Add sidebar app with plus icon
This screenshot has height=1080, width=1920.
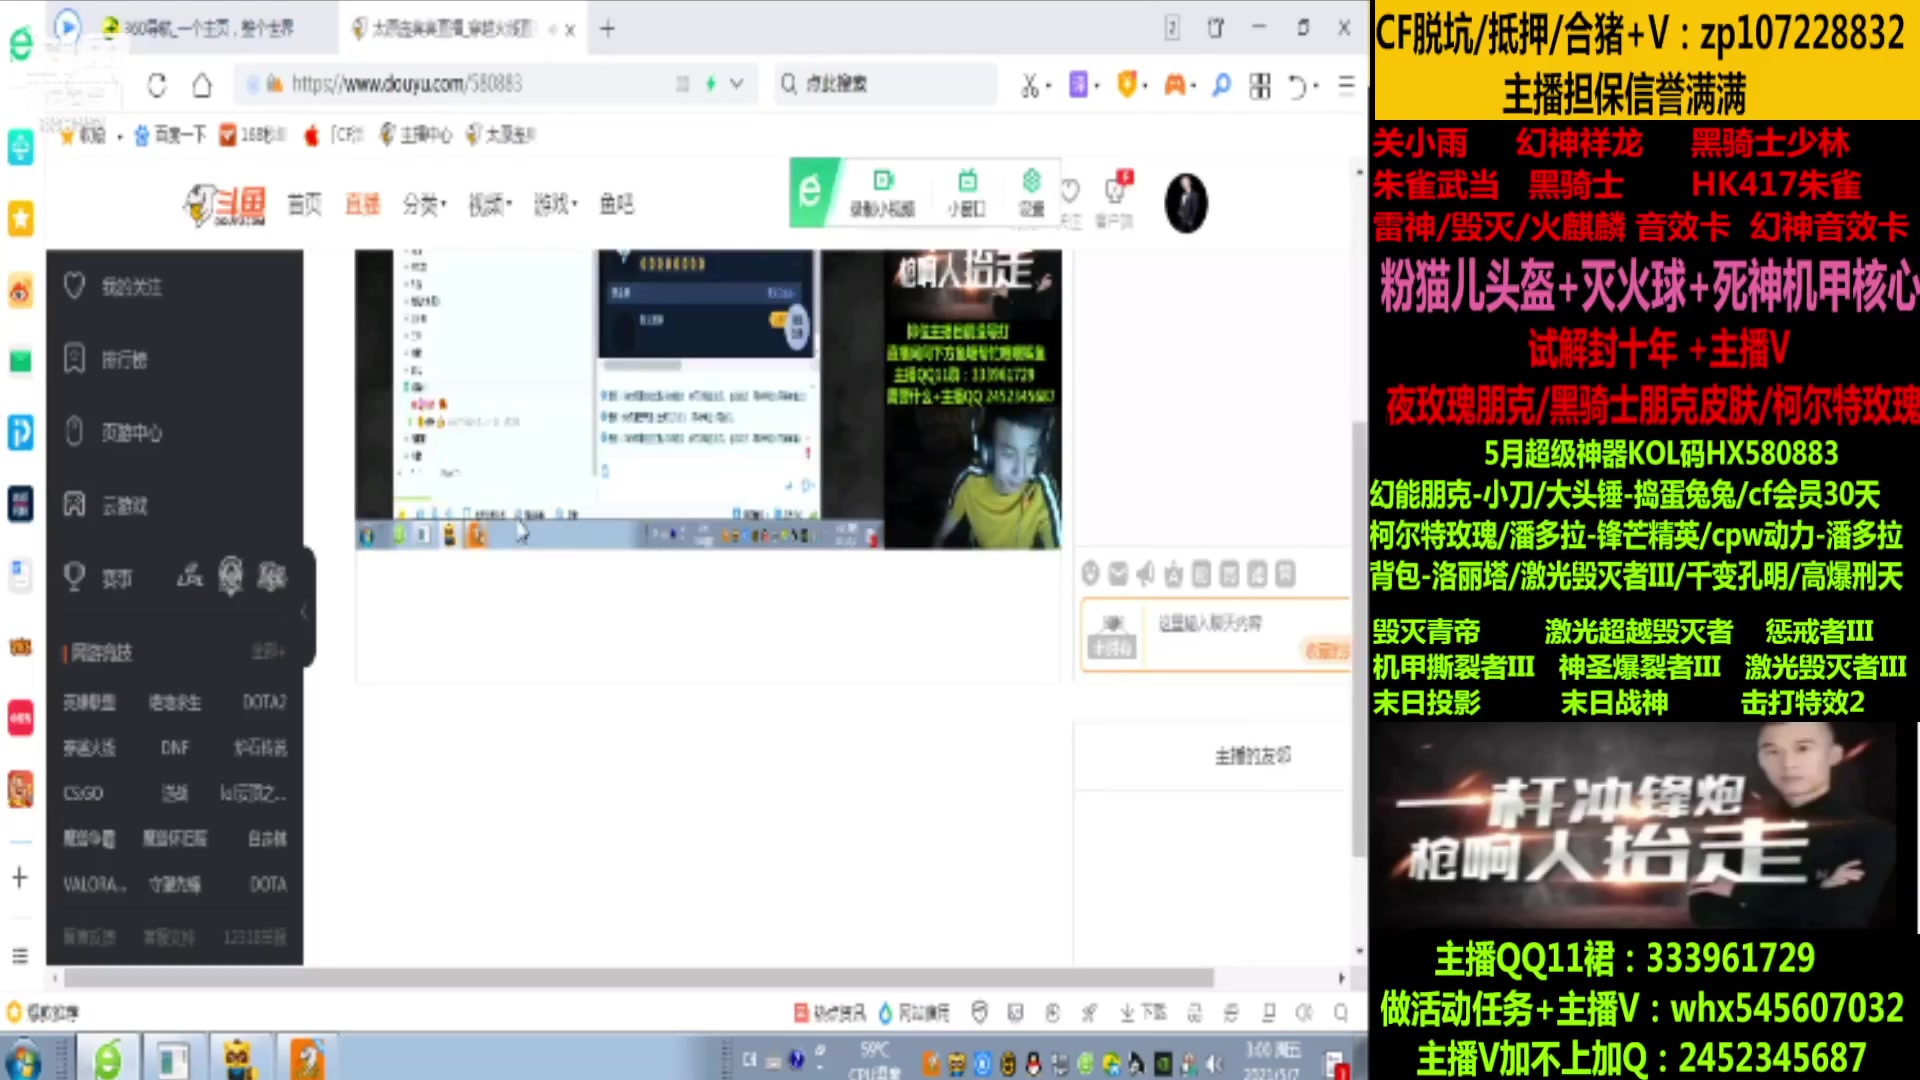[x=20, y=878]
